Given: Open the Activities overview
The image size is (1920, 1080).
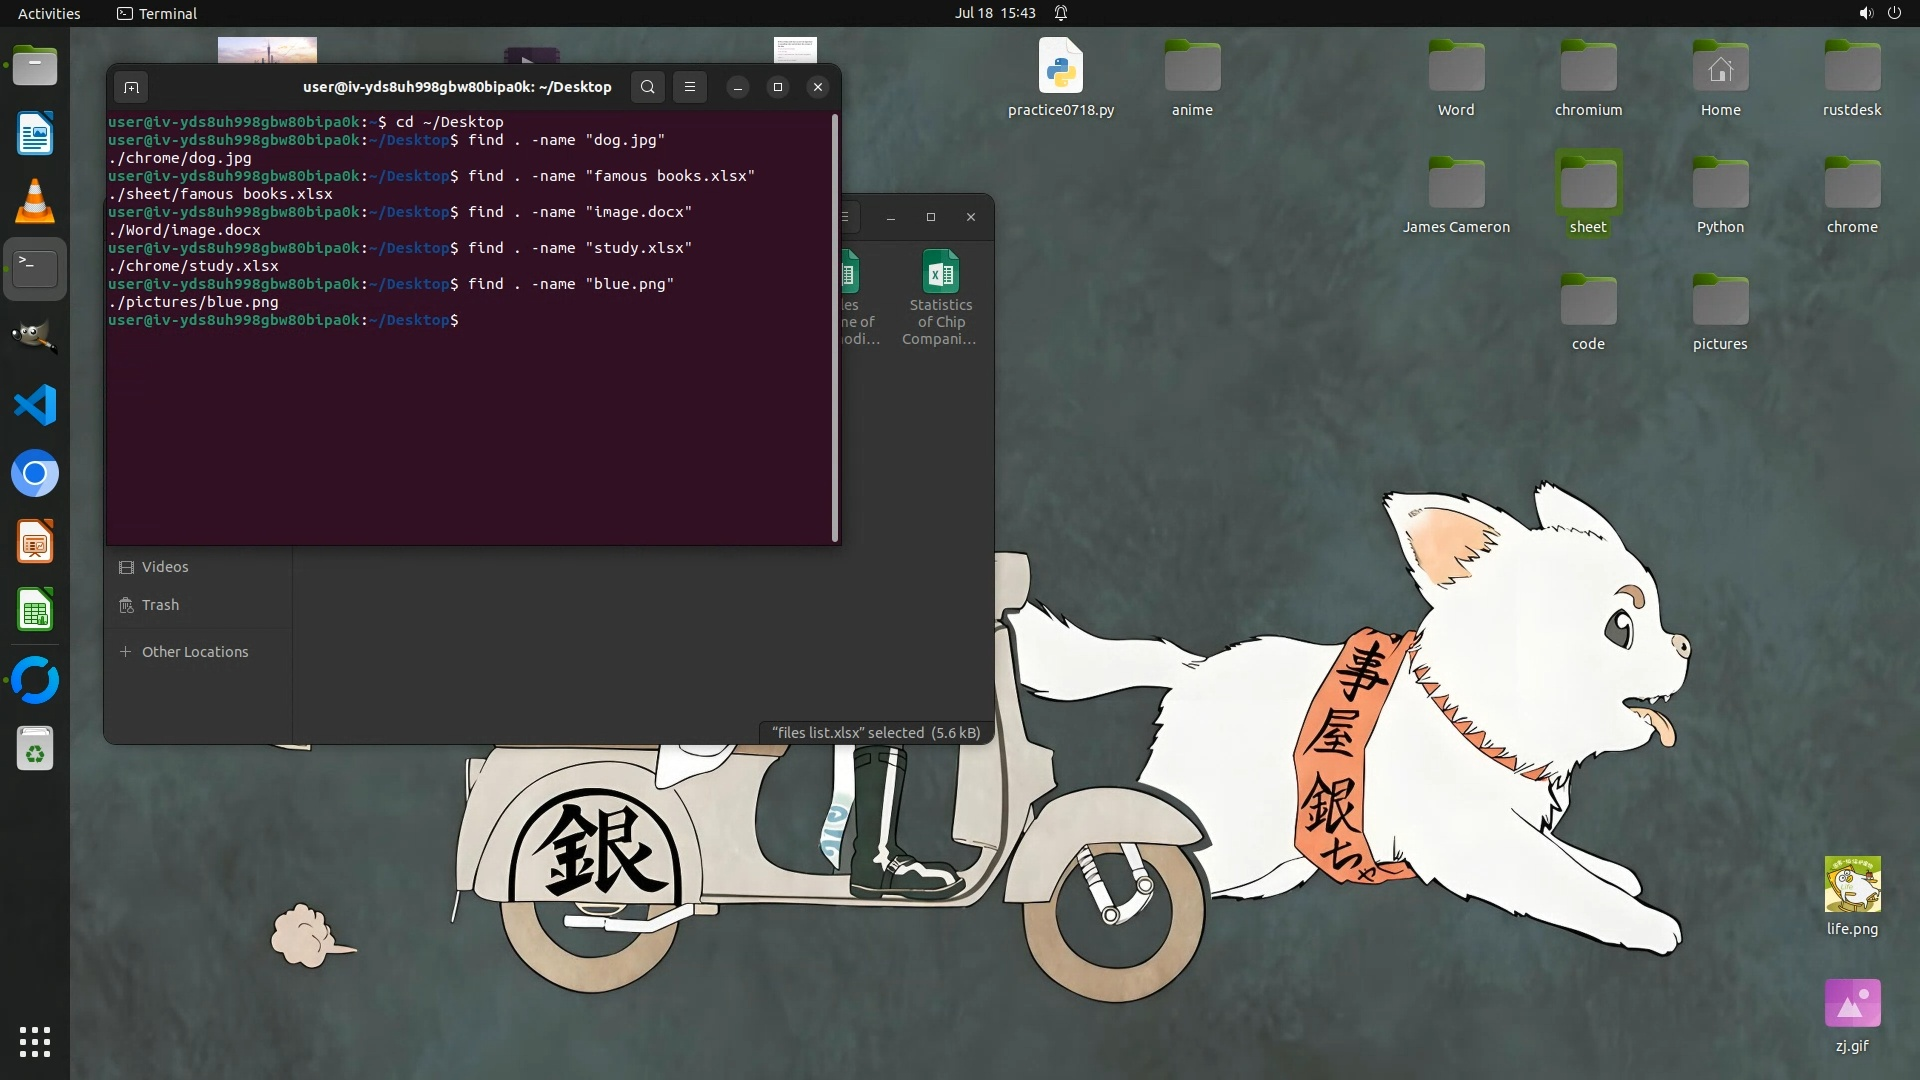Looking at the screenshot, I should coord(49,13).
